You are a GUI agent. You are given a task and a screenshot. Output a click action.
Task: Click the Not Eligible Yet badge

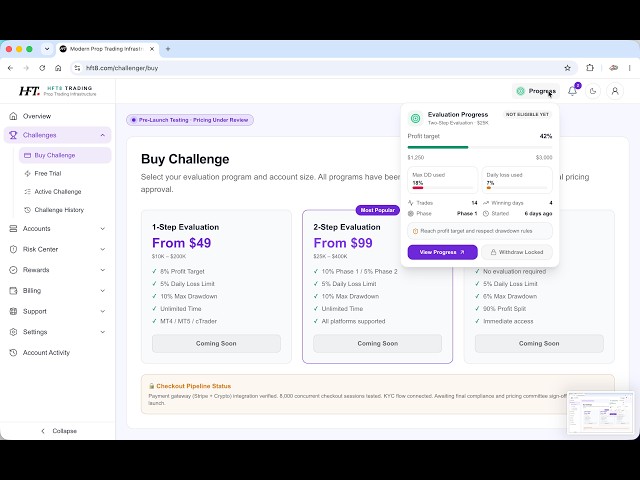click(x=527, y=115)
